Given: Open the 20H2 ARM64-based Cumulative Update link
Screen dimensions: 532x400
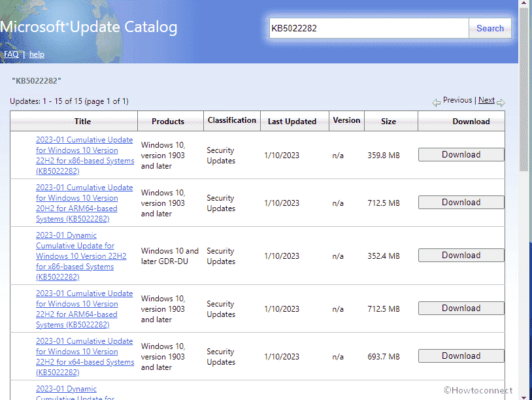Looking at the screenshot, I should (84, 203).
